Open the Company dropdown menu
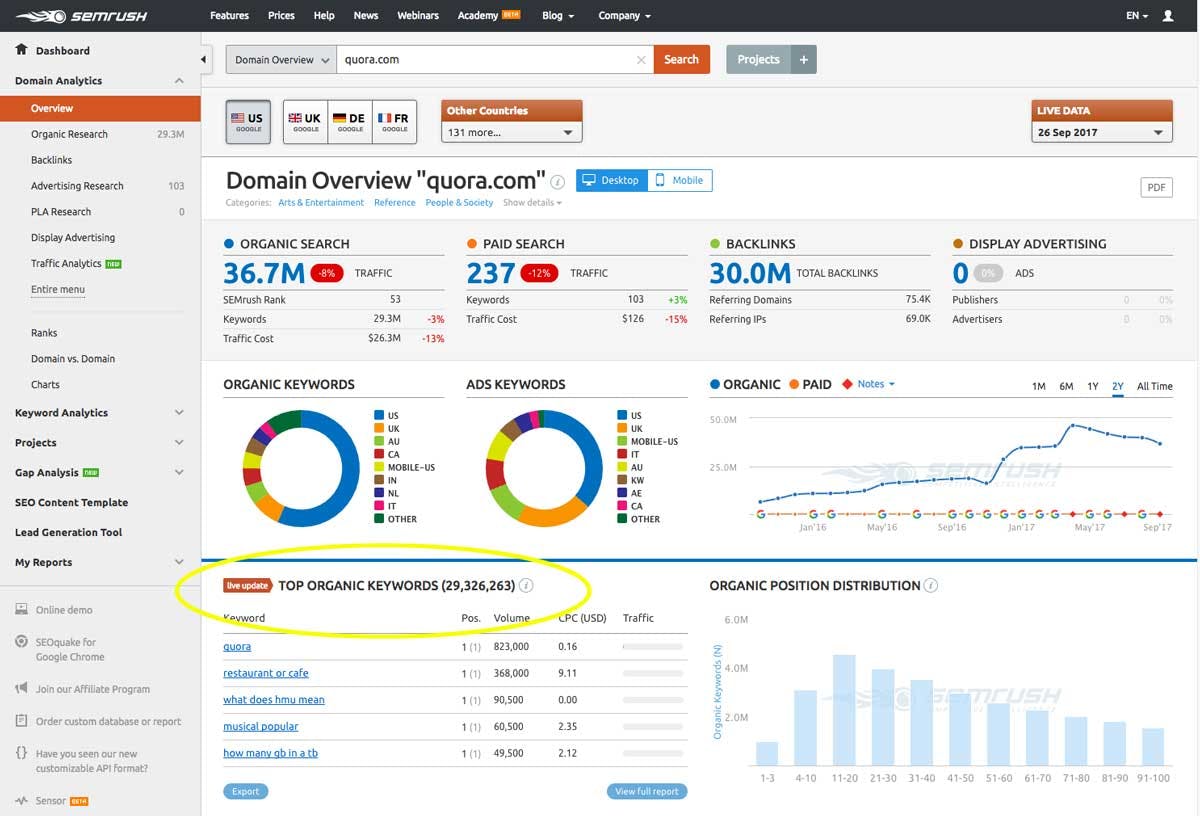1200x816 pixels. 624,16
